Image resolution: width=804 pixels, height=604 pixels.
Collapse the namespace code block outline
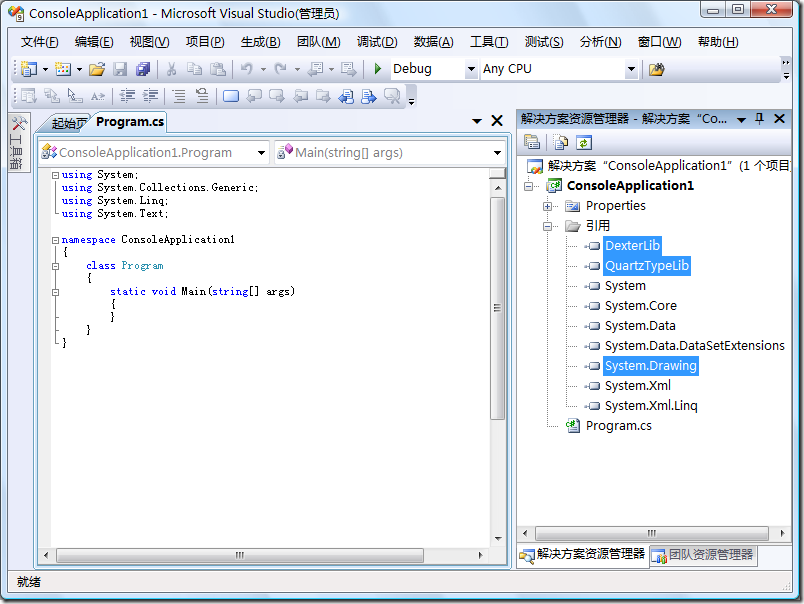click(x=55, y=240)
